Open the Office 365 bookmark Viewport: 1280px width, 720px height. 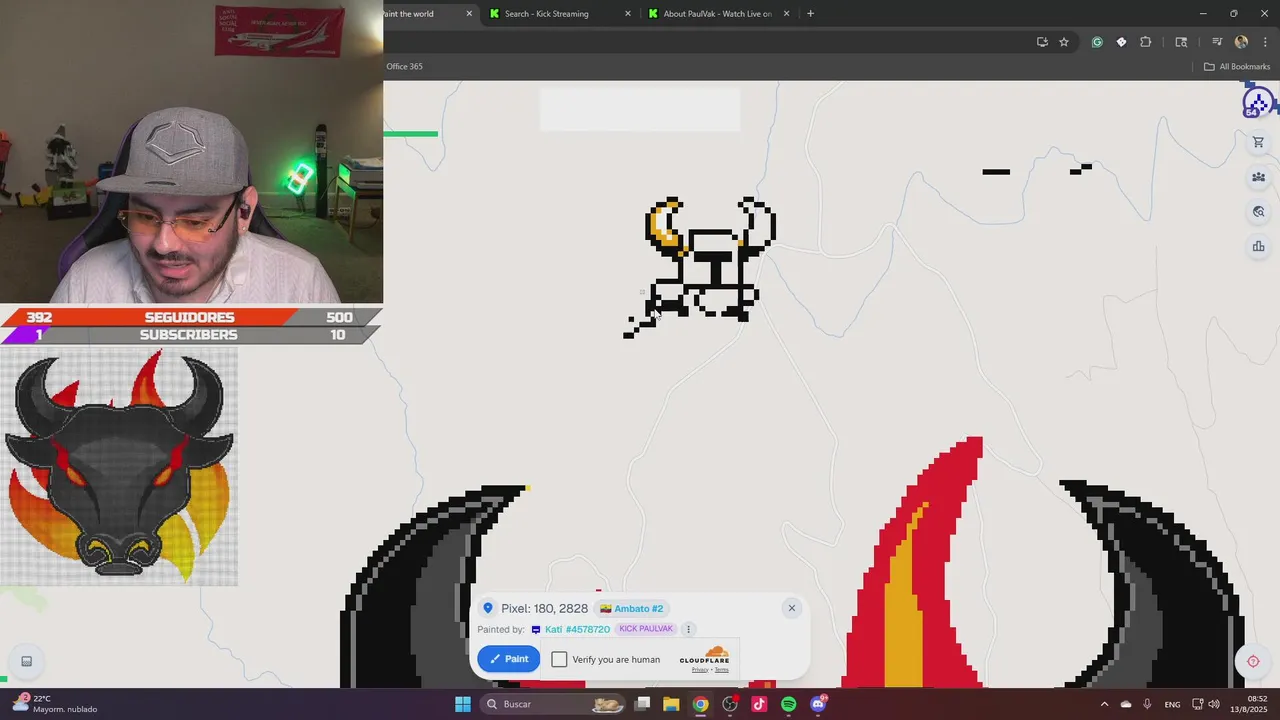click(x=404, y=66)
